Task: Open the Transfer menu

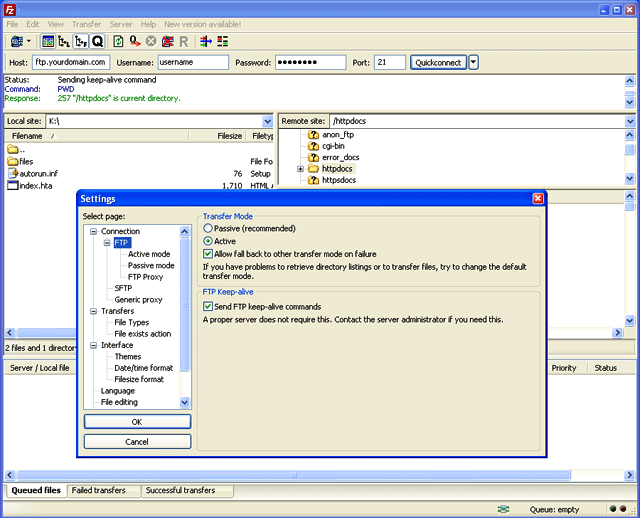Action: tap(86, 24)
